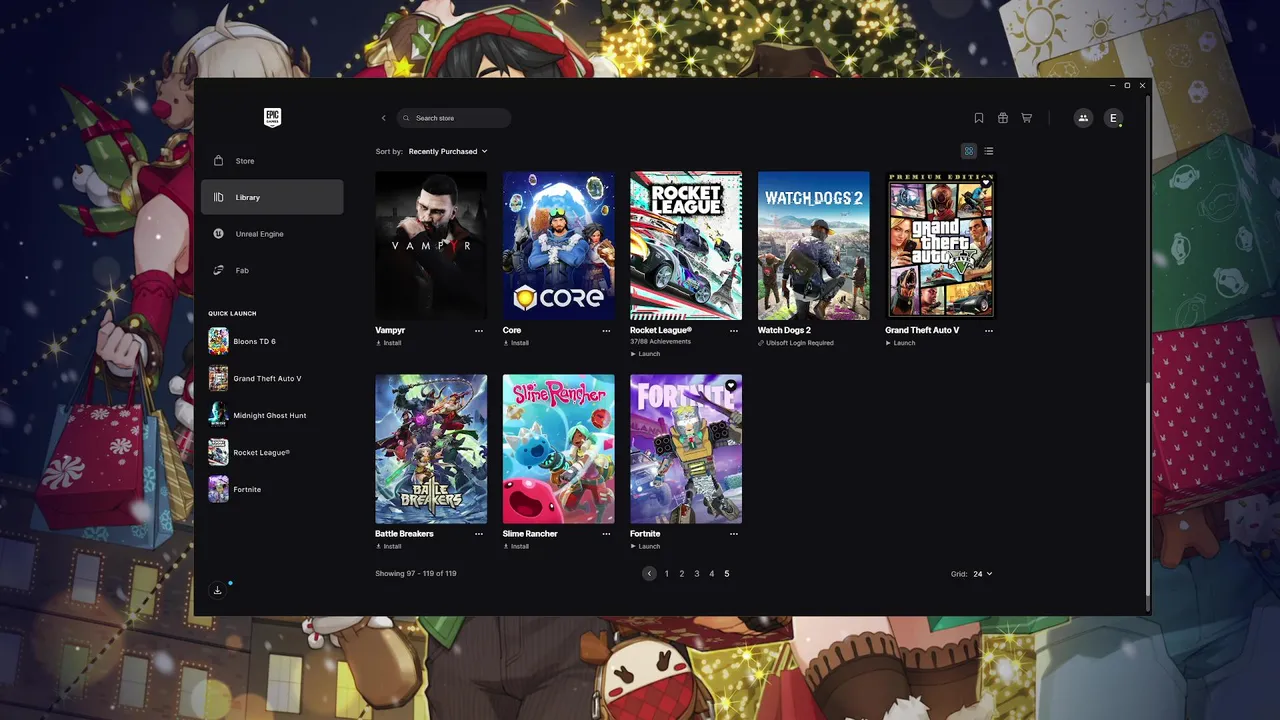
Task: Open Slime Rancher options menu
Action: (x=606, y=534)
